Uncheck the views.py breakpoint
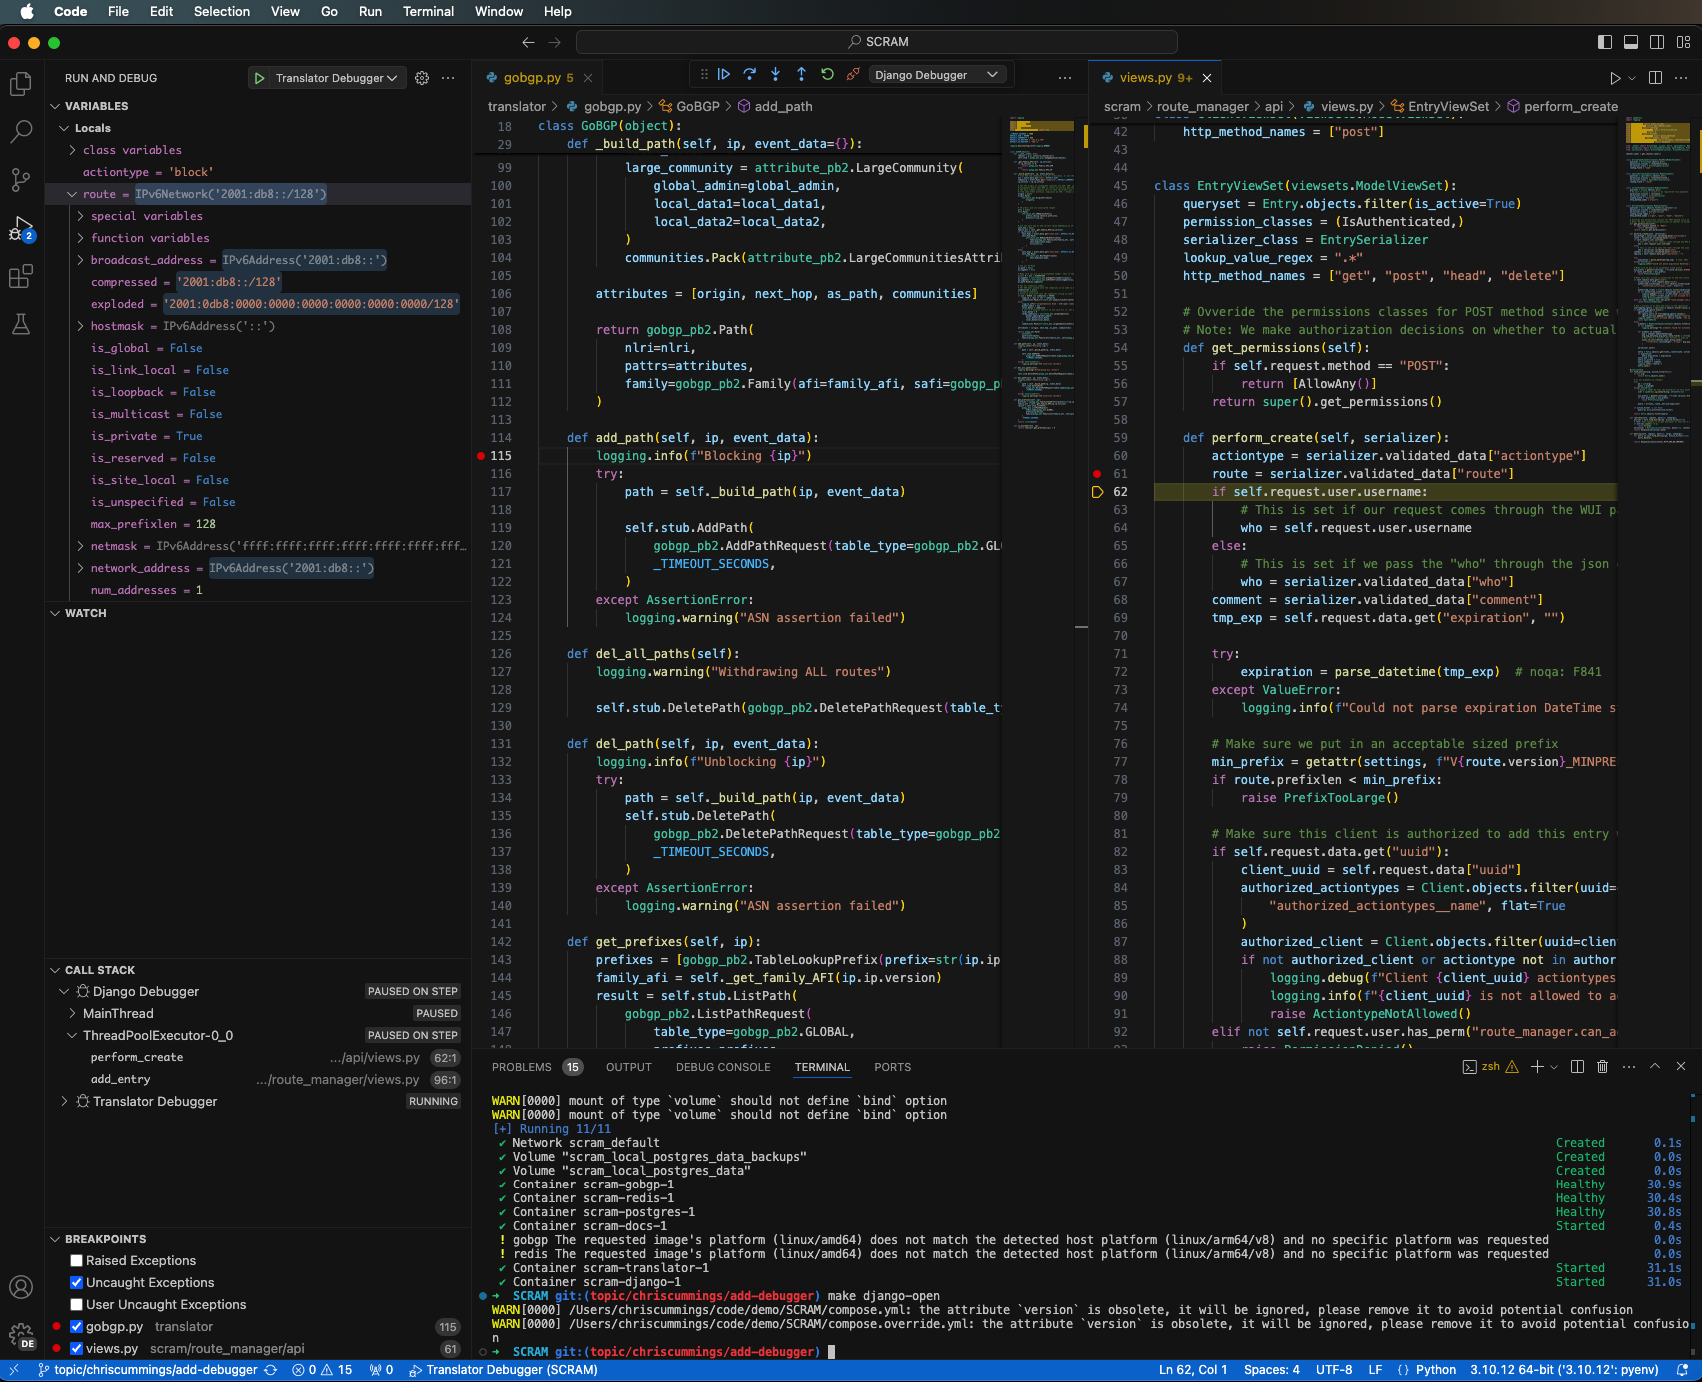Screen dimensions: 1702x1382 76,1349
